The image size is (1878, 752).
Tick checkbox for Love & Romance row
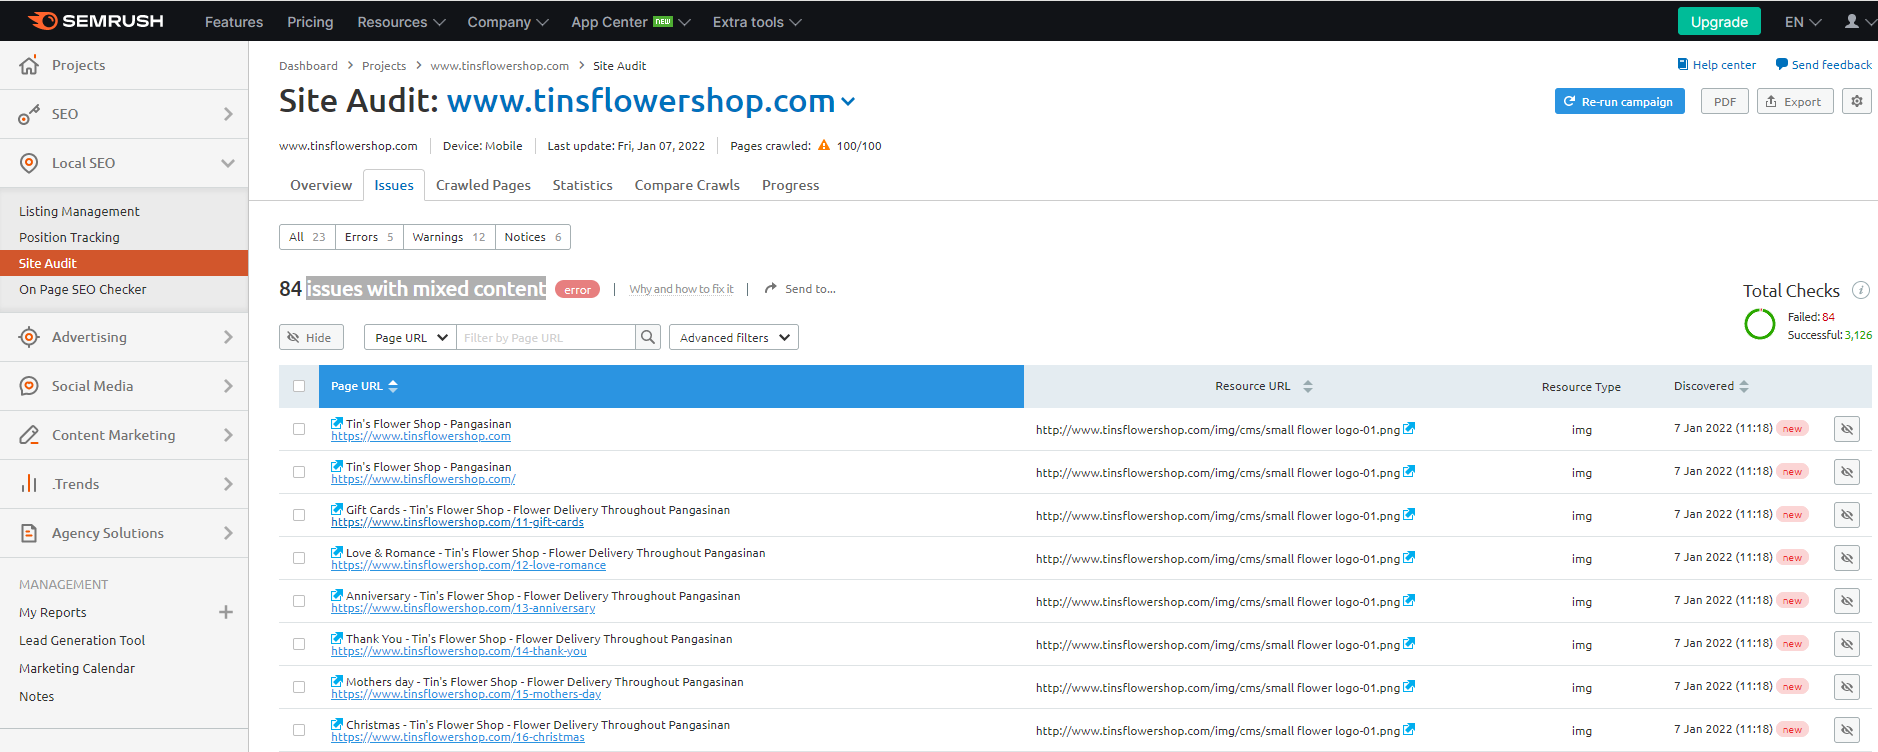click(299, 558)
